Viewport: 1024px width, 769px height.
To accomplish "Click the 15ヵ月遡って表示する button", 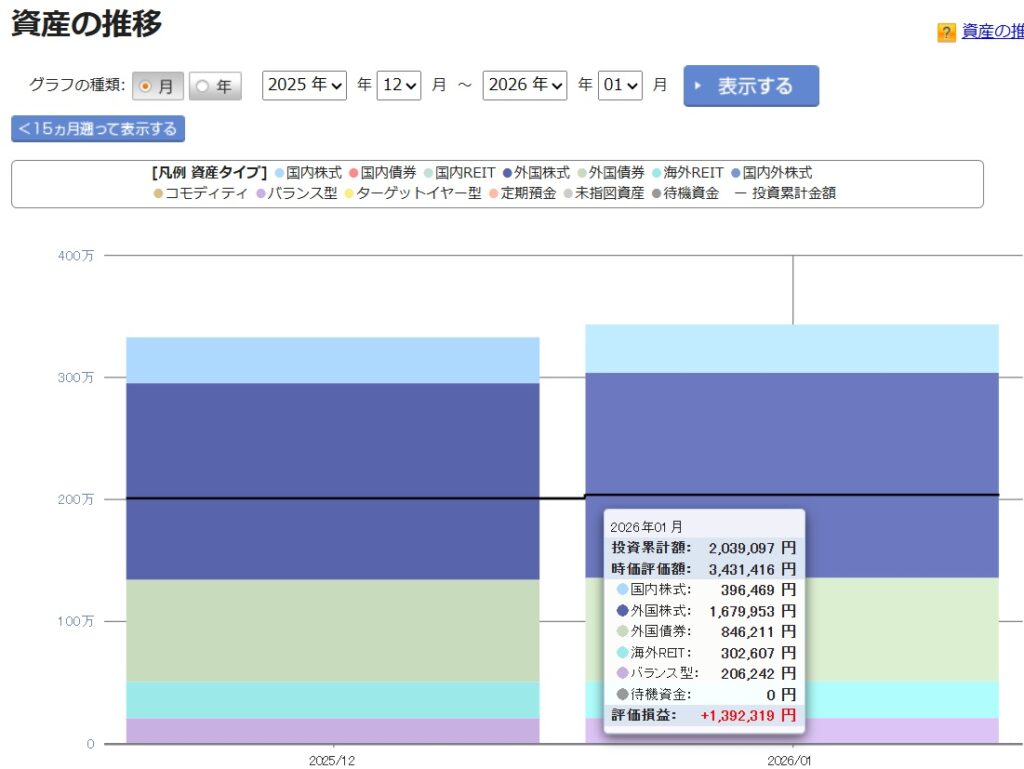I will (98, 129).
